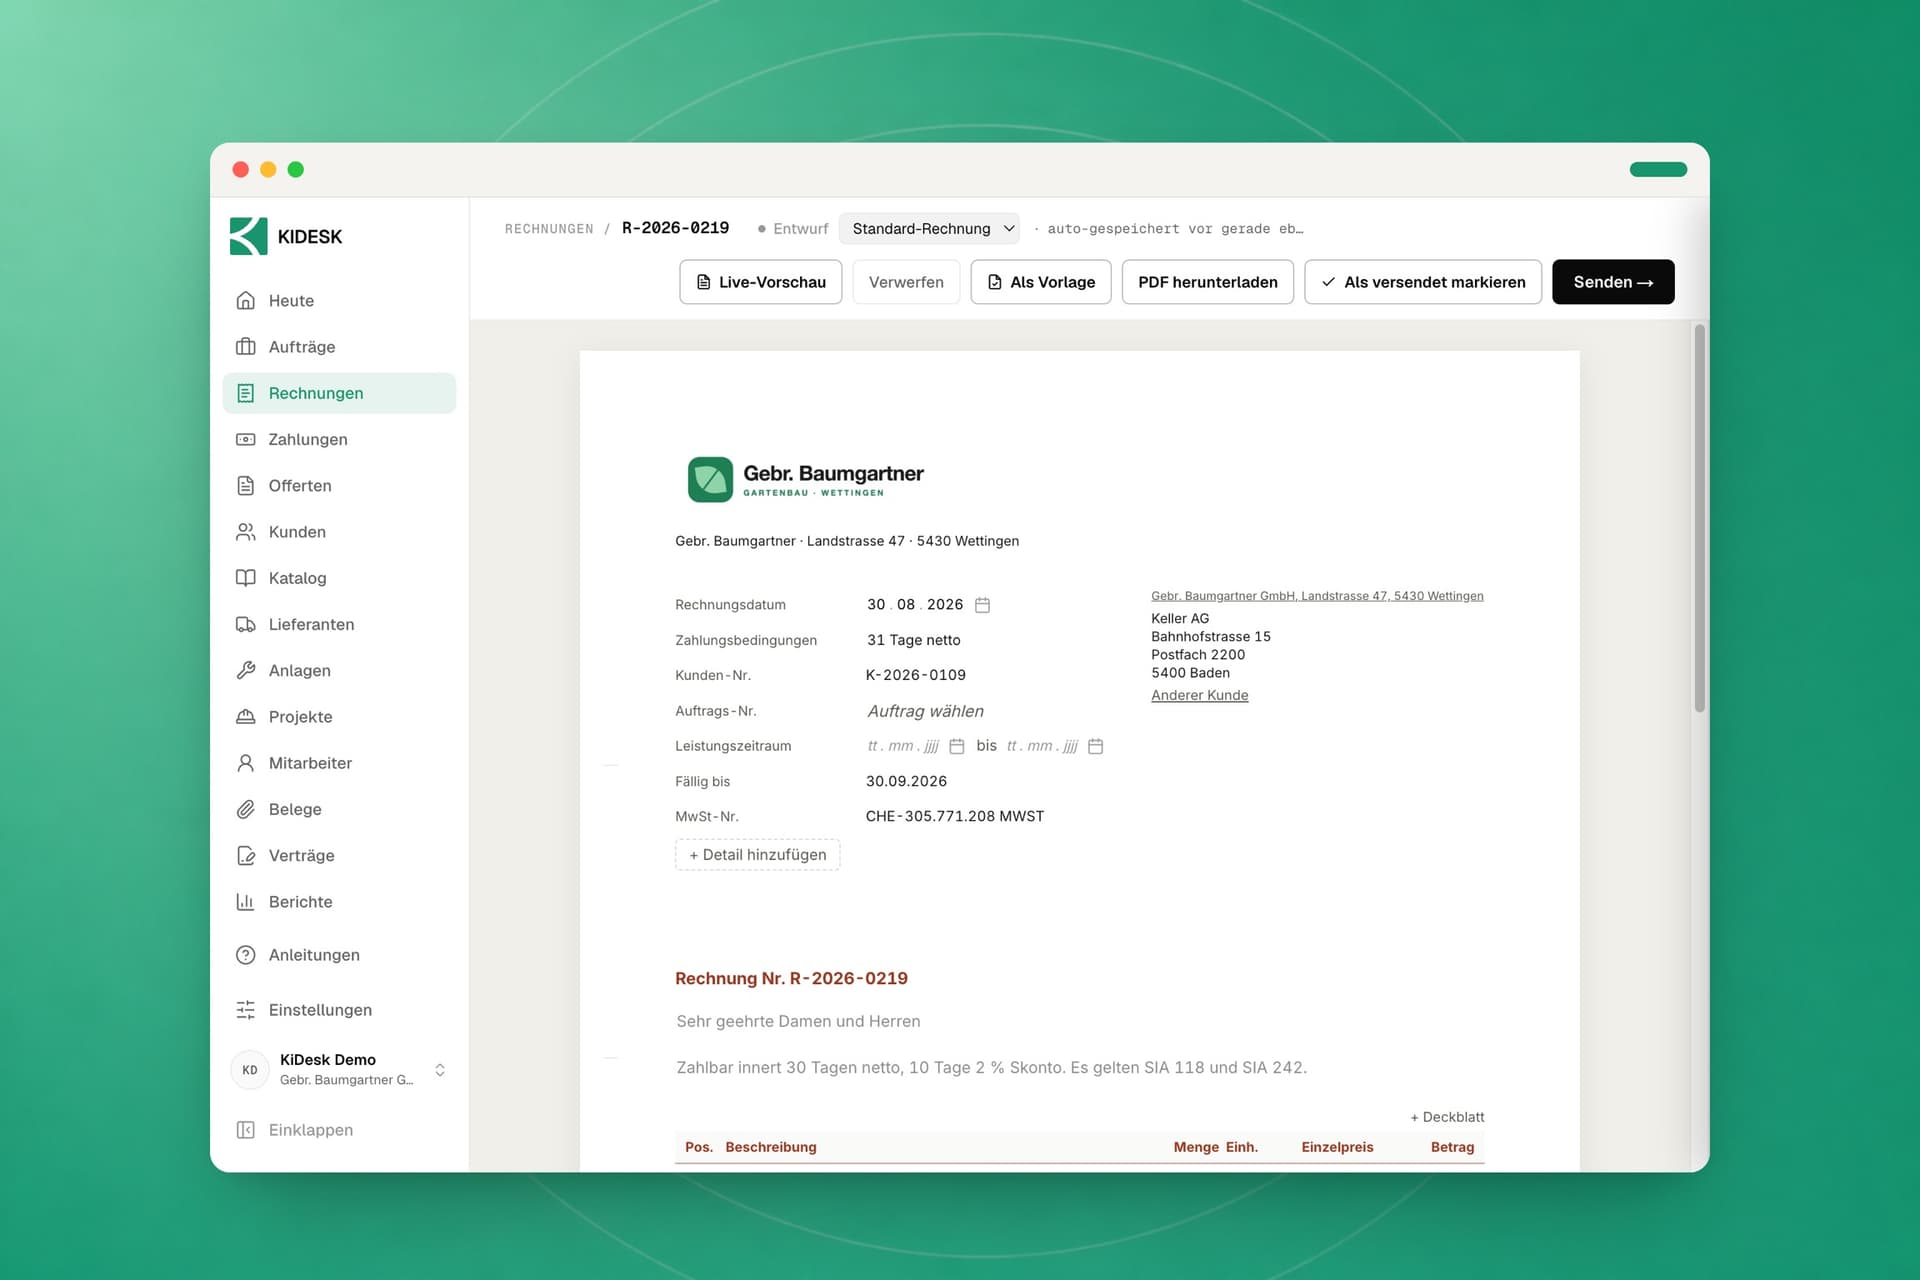Screen dimensions: 1920x1280
Task: Click the Lieferanten truck icon
Action: coord(245,624)
